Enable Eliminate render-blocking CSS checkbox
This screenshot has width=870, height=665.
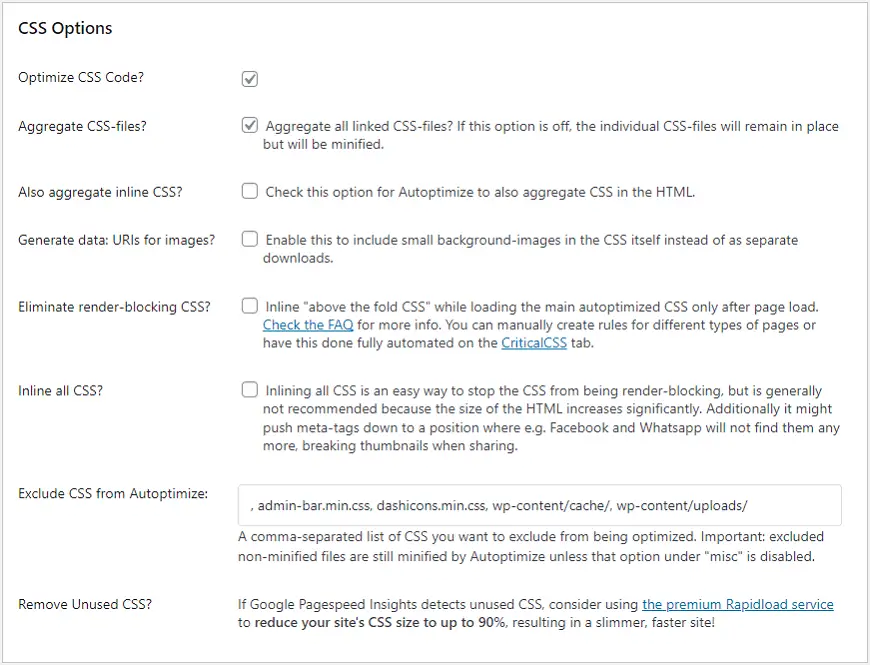(250, 306)
